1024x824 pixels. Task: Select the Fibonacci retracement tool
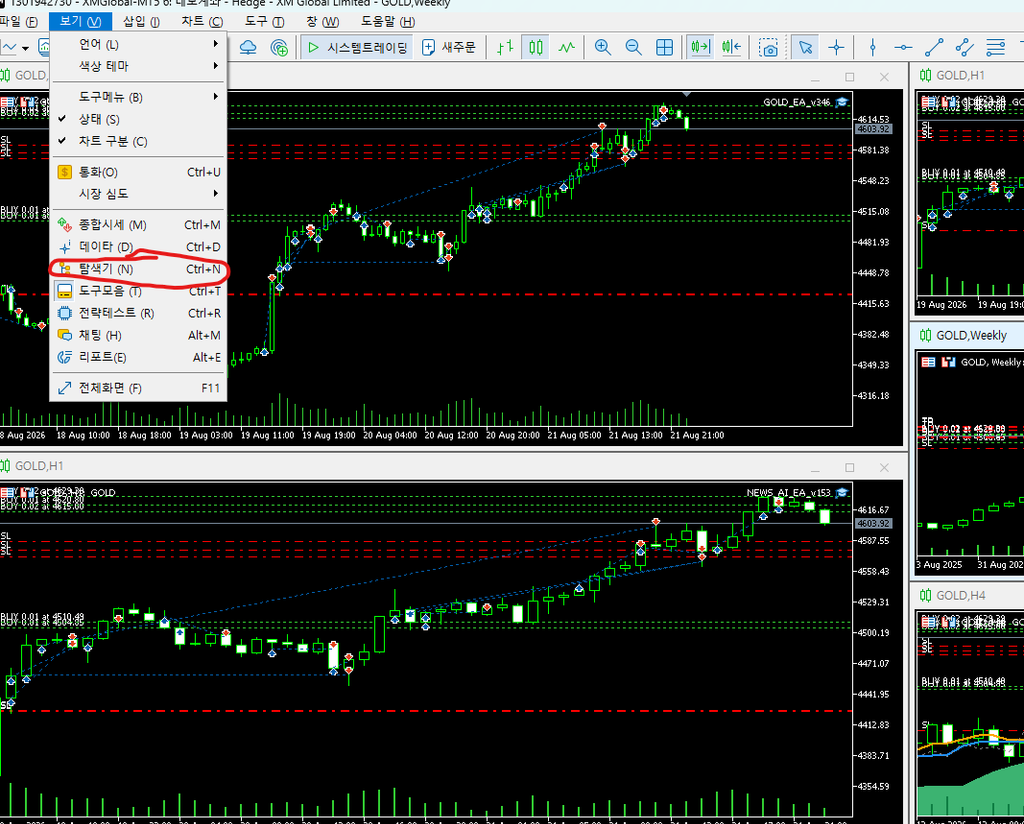click(995, 47)
